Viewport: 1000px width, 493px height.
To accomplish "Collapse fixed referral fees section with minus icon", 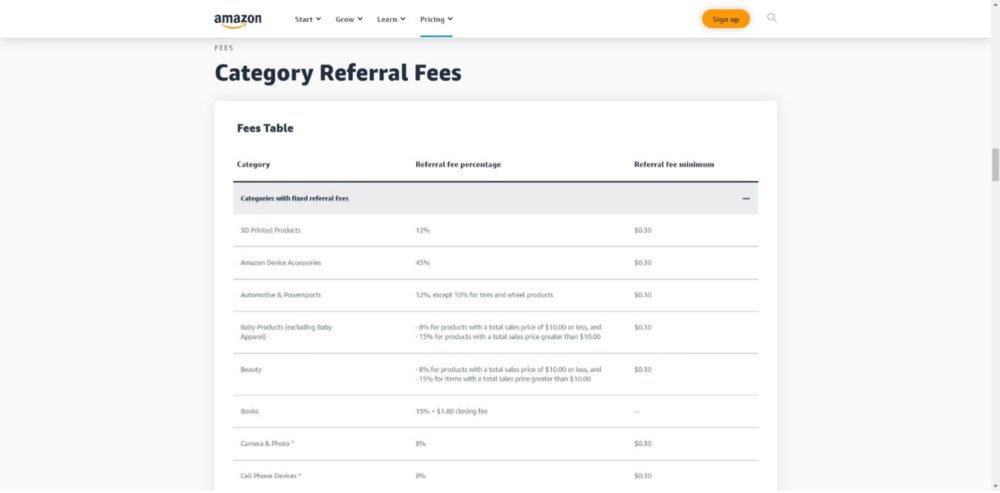I will 746,198.
